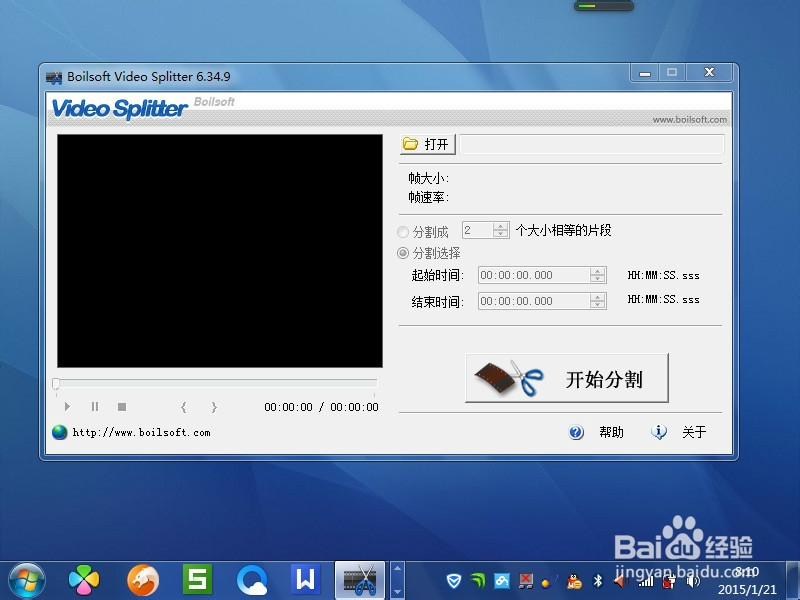Click the seek slider track under the video

[x=215, y=382]
